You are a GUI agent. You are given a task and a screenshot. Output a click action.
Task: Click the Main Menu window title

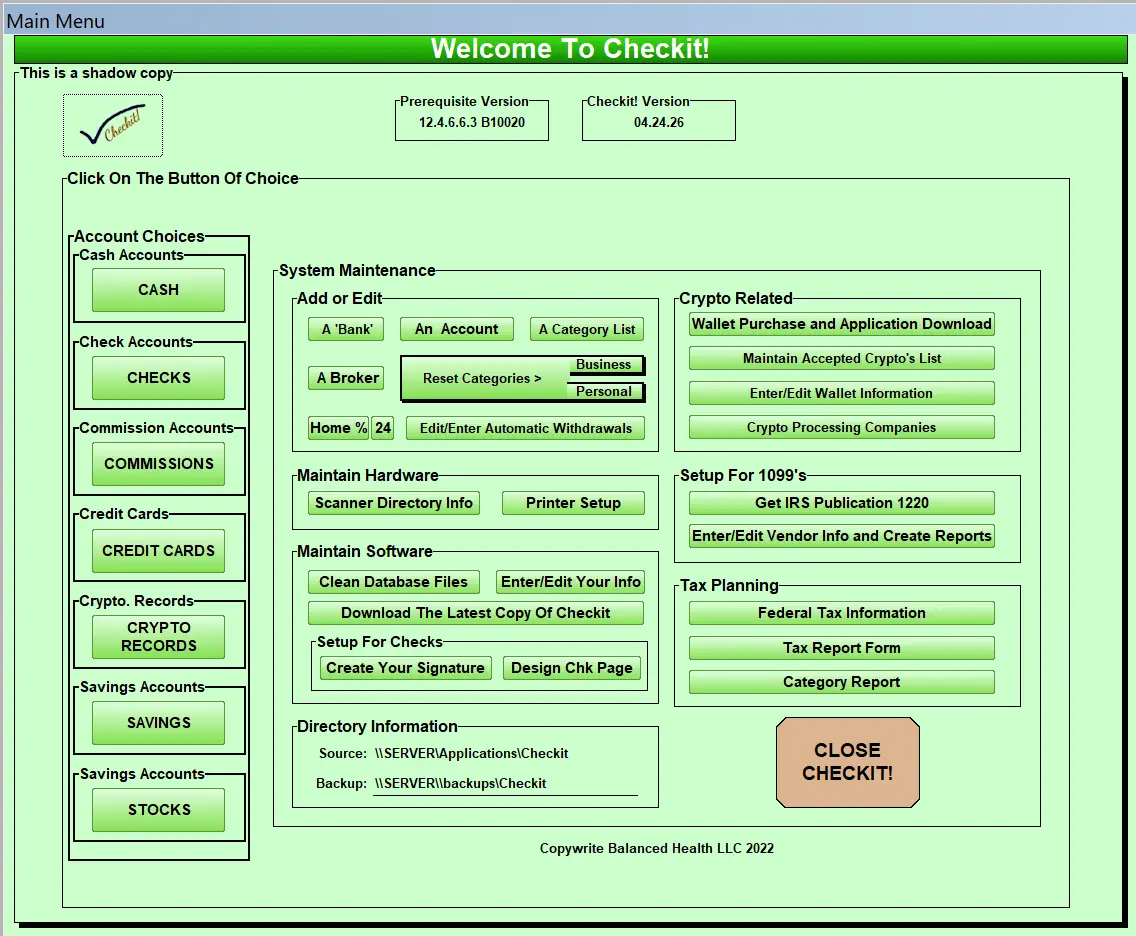coord(56,22)
